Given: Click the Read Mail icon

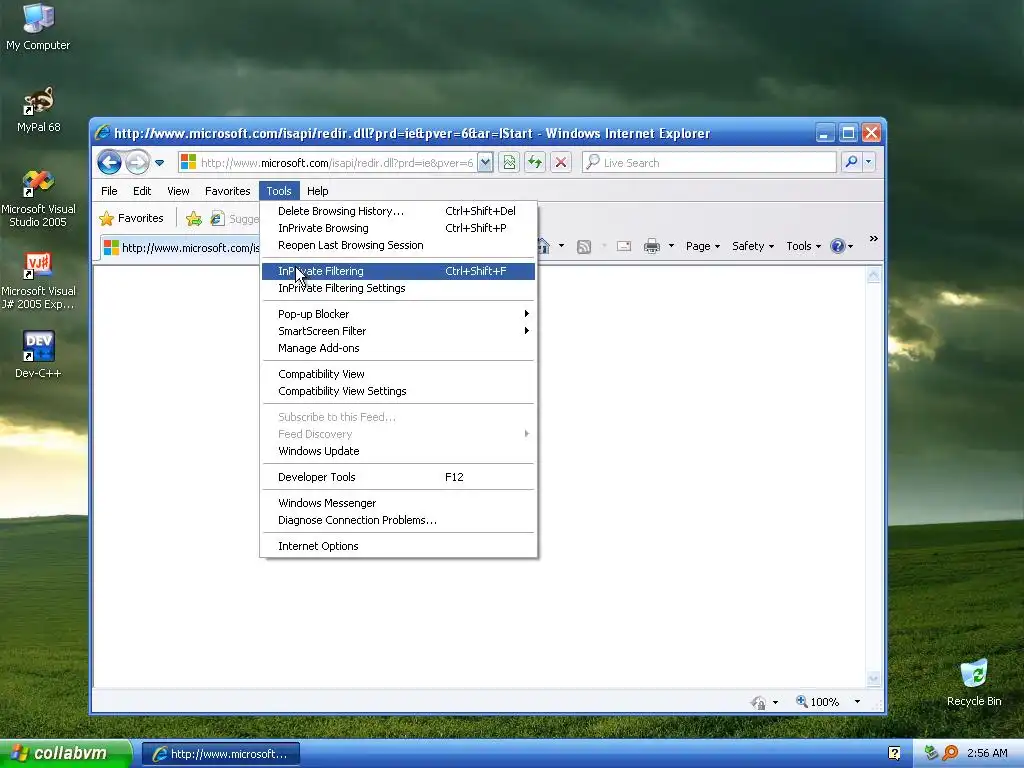Looking at the screenshot, I should coord(624,246).
